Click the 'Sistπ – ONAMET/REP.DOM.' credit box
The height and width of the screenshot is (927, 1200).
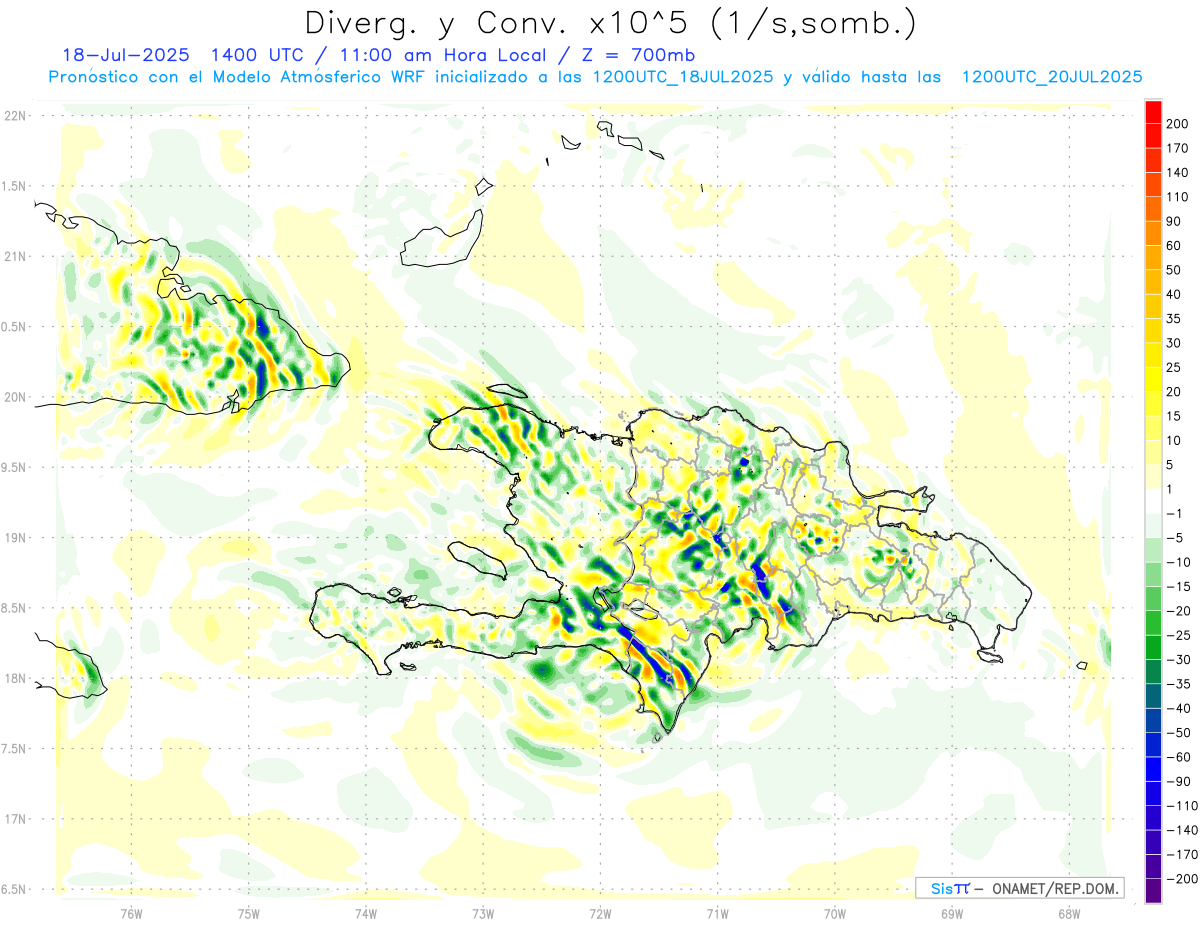pyautogui.click(x=1019, y=888)
